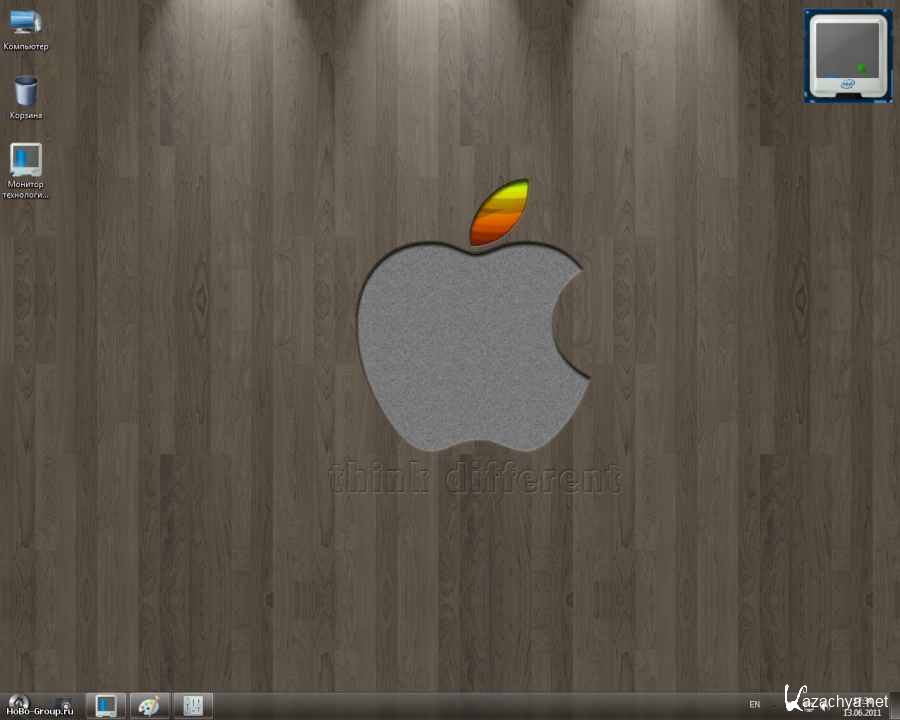Select the Корзина recycle bin icon

26,91
